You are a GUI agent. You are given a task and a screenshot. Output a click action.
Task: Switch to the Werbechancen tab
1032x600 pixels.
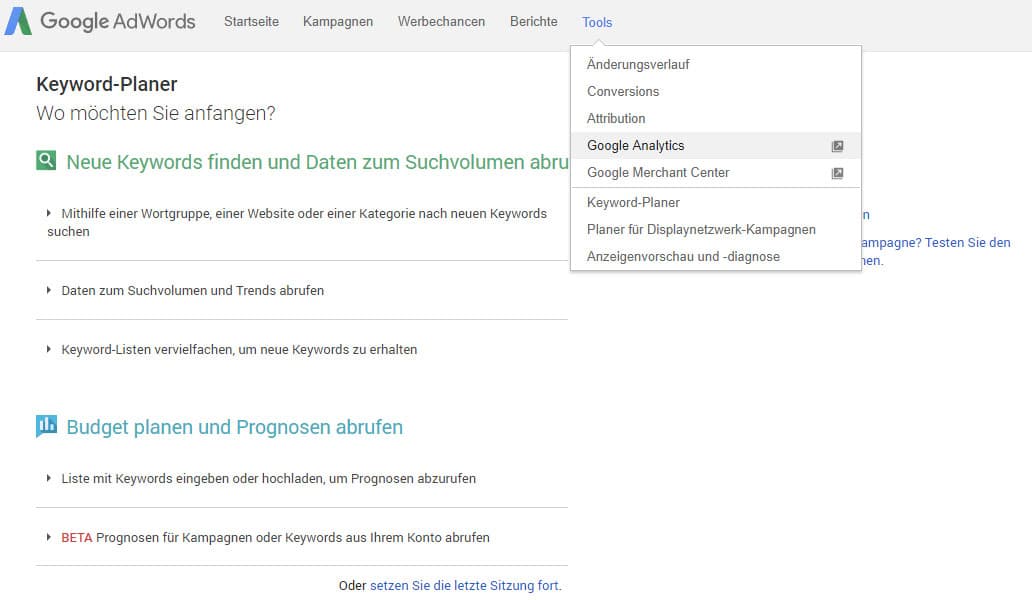click(441, 22)
